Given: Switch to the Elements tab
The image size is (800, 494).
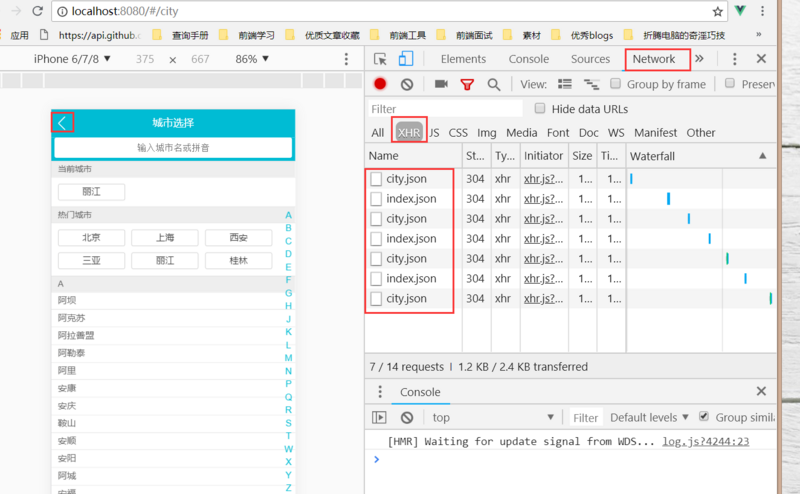Looking at the screenshot, I should [x=463, y=59].
